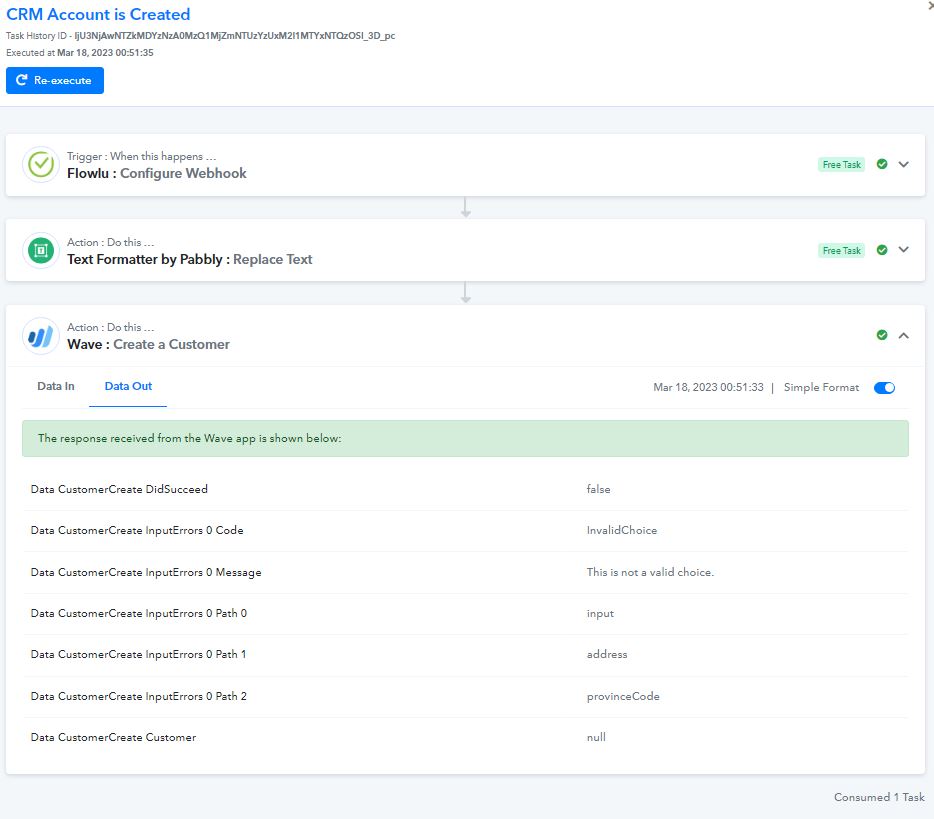
Task: Click the 'Mar 18, 2023 00:51:33' timestamp
Action: tap(708, 388)
